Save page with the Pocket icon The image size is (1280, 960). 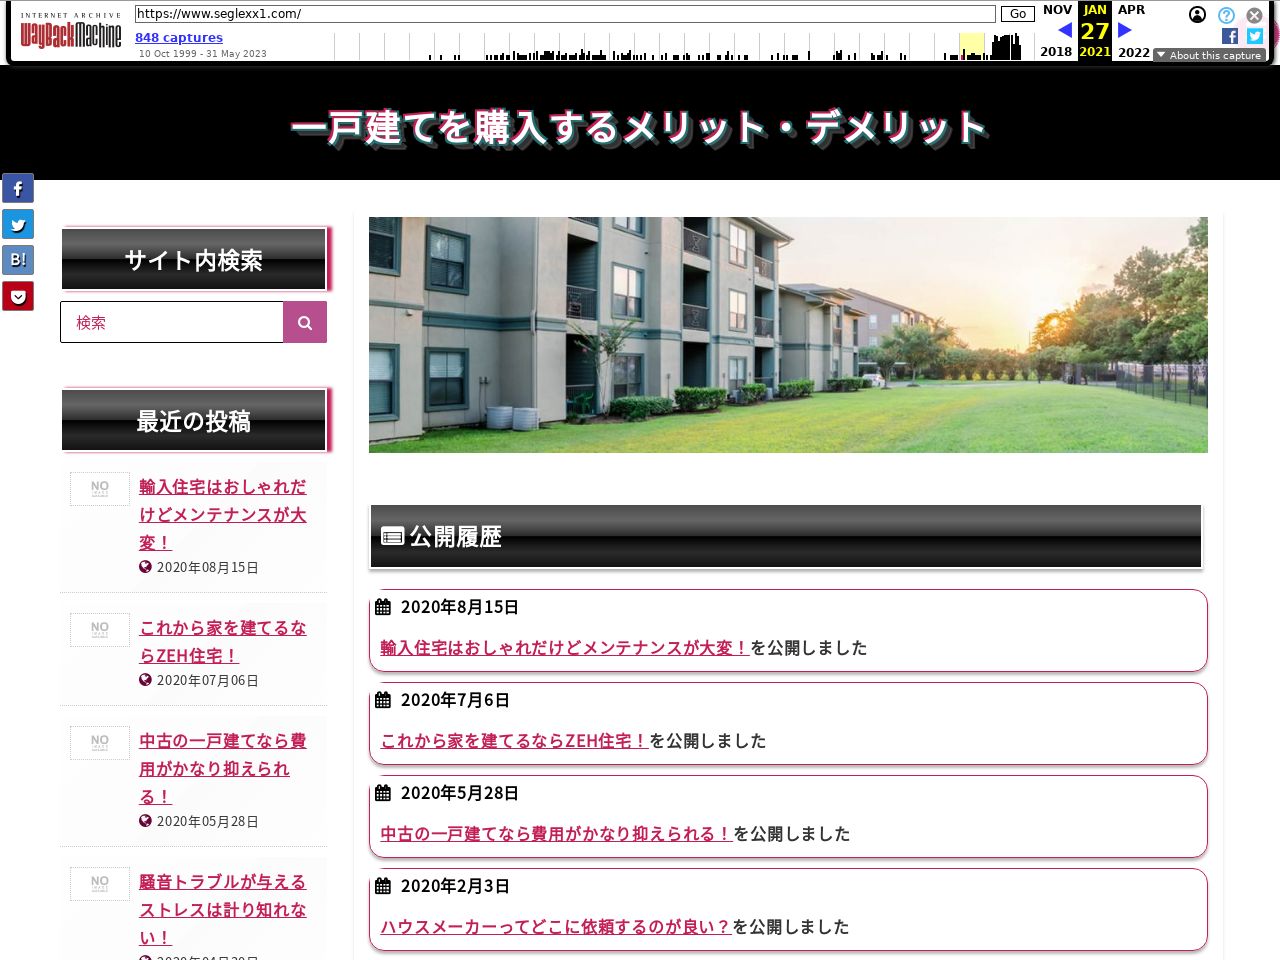tap(18, 296)
